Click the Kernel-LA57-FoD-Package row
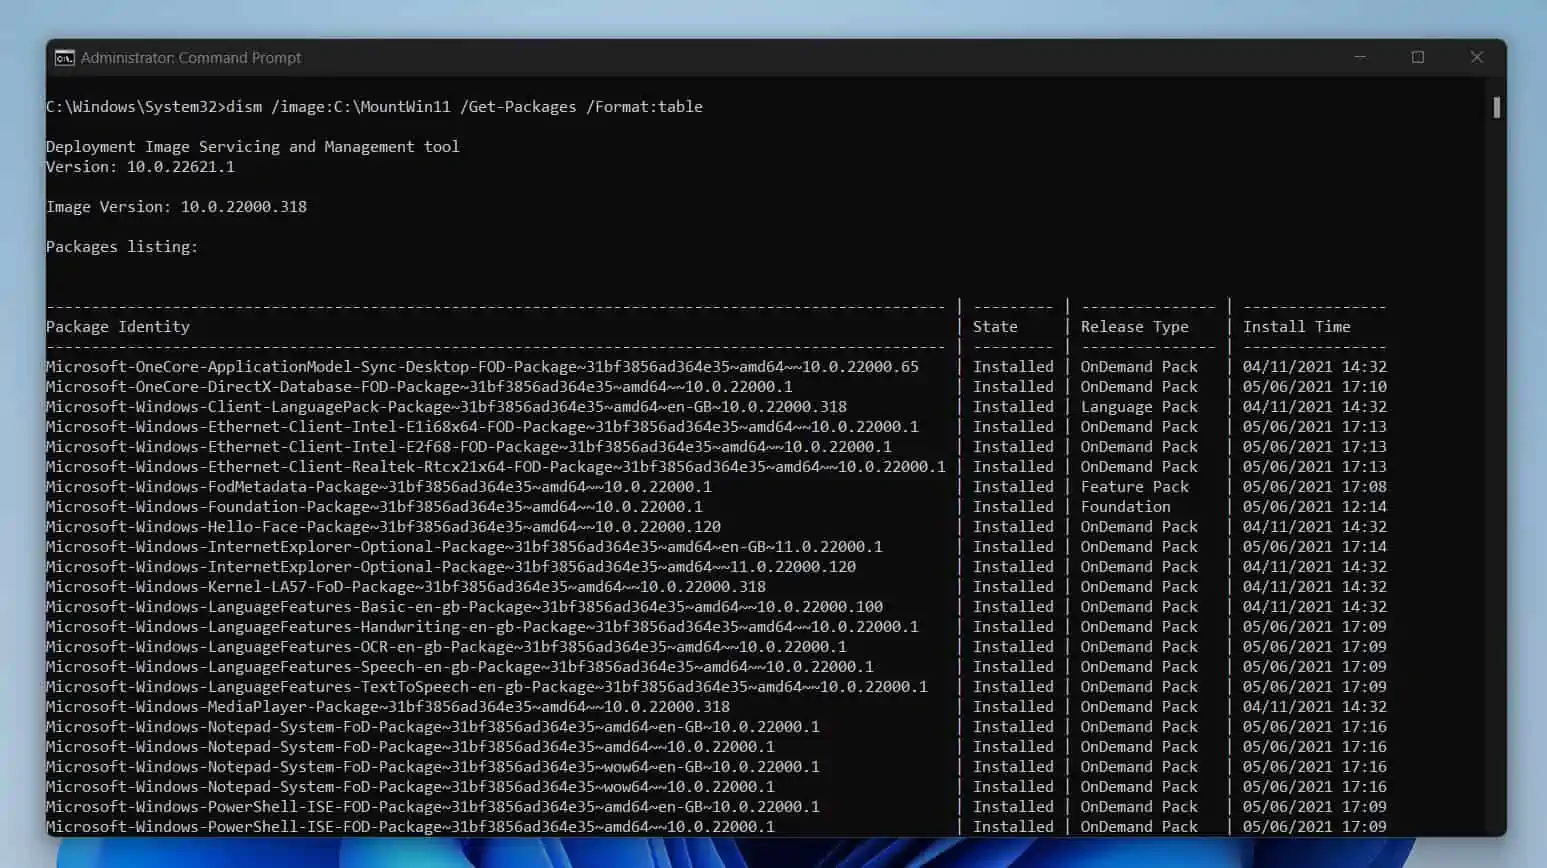The width and height of the screenshot is (1547, 868). click(716, 587)
